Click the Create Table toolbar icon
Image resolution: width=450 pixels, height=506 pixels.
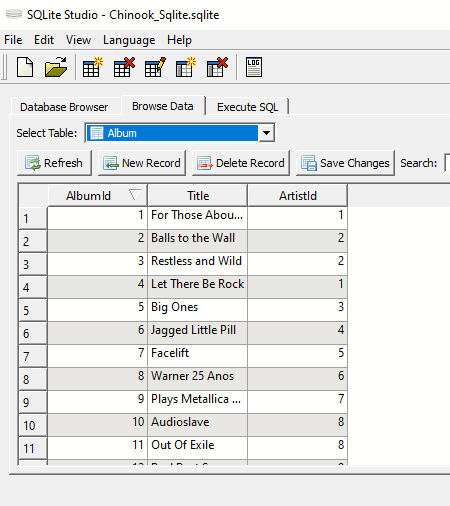(92, 67)
